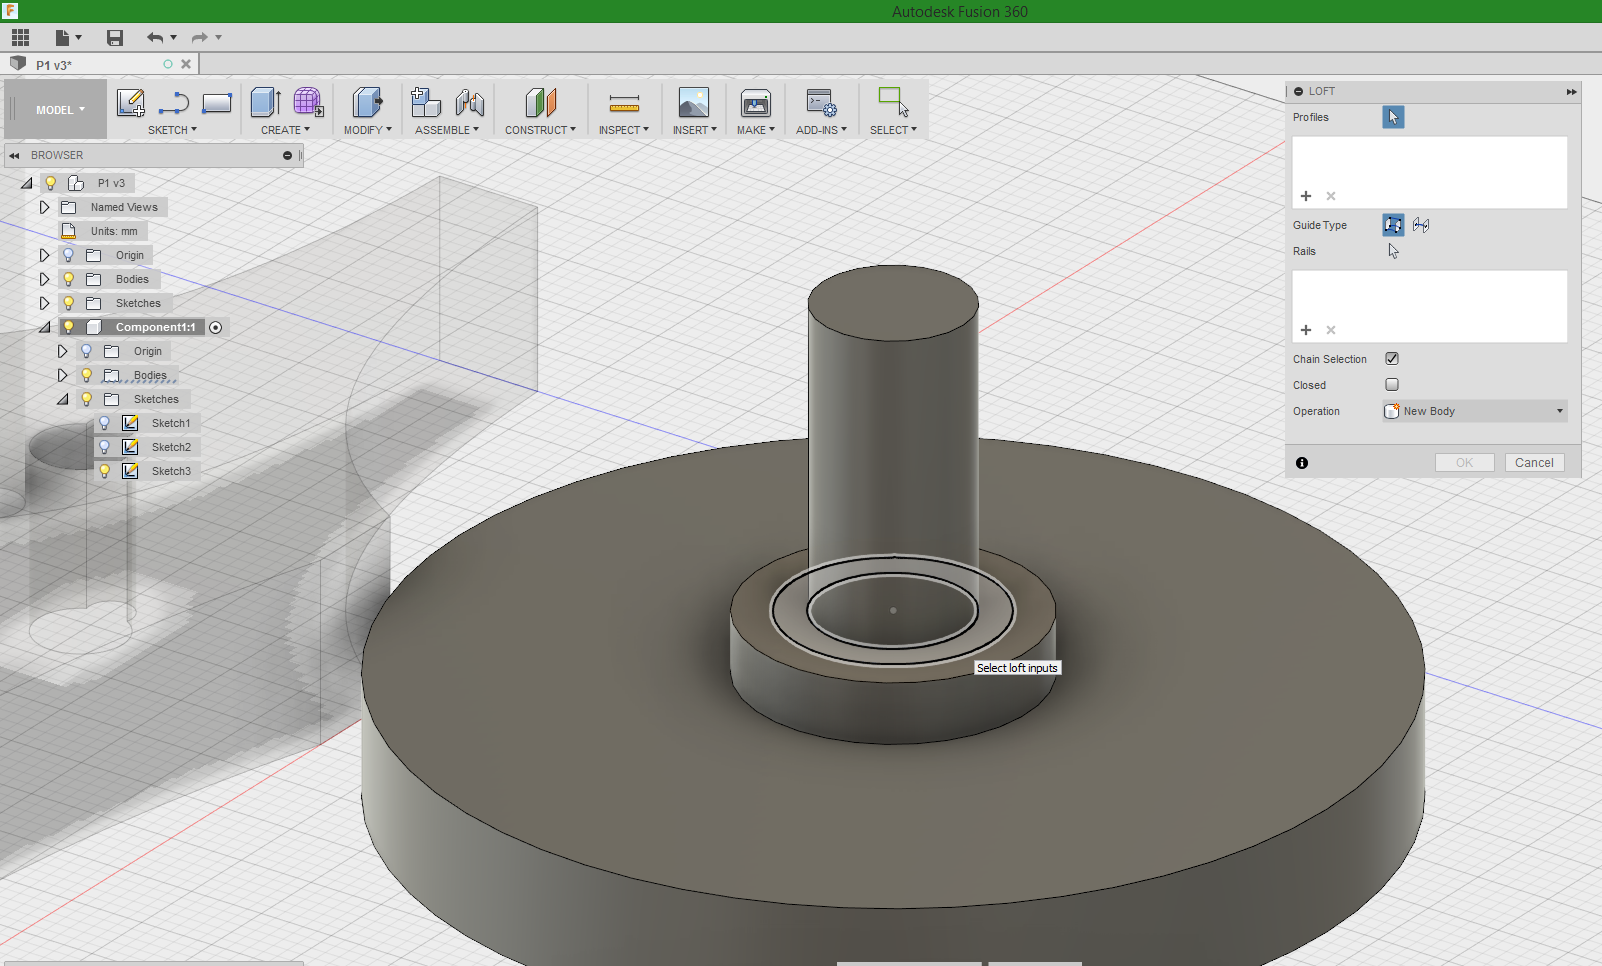Open the SKETCH dropdown menu
Viewport: 1602px width, 966px height.
click(172, 130)
